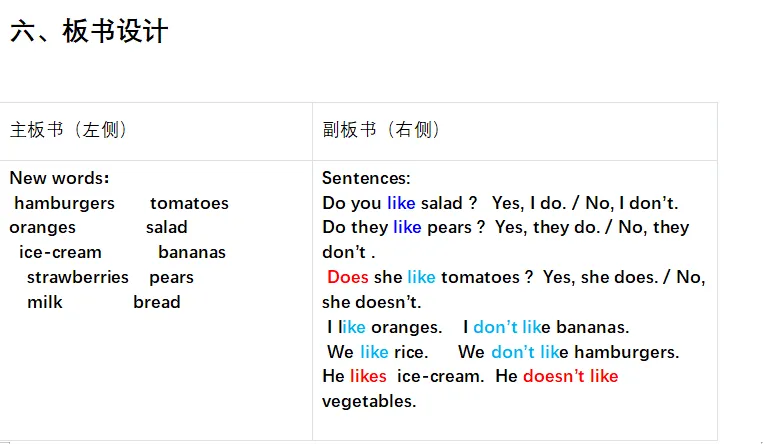Click the 'Sentences:' label

(x=366, y=178)
